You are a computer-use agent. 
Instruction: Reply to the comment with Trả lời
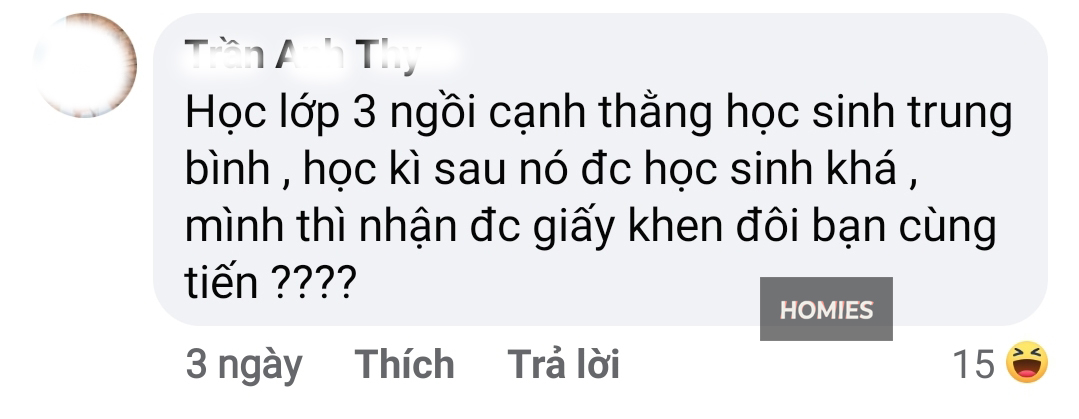point(563,364)
